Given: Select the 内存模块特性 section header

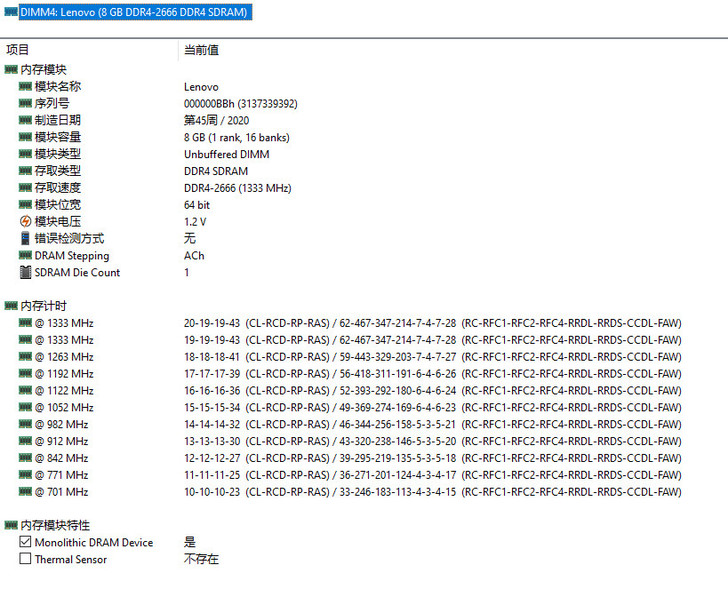Looking at the screenshot, I should click(x=55, y=525).
